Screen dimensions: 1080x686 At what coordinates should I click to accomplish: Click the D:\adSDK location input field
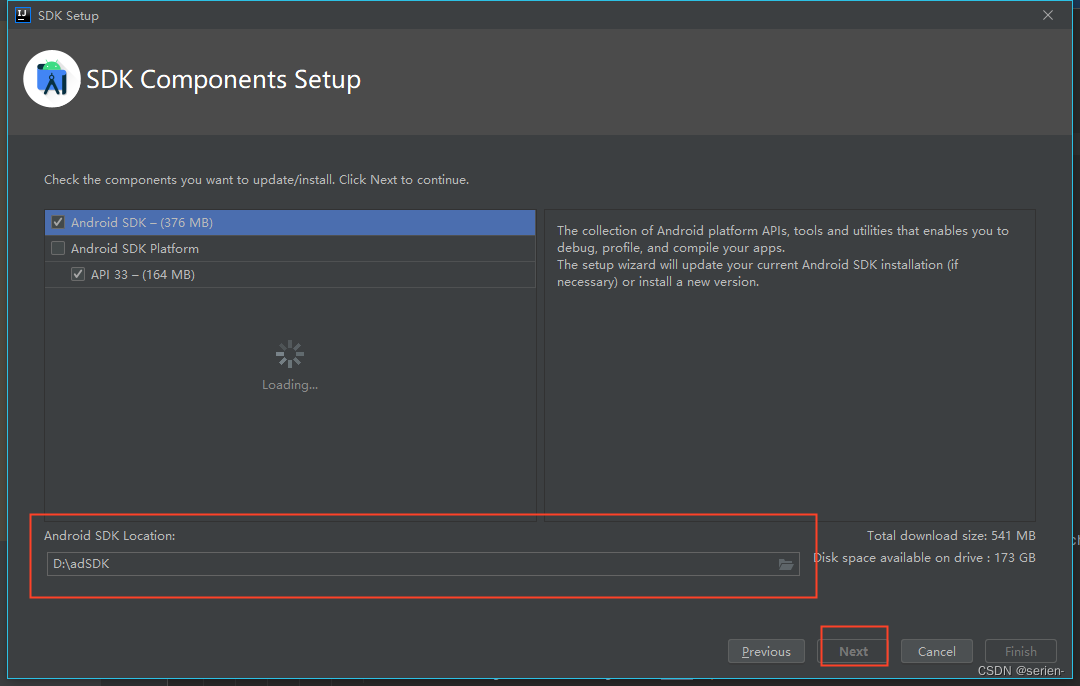coord(423,564)
